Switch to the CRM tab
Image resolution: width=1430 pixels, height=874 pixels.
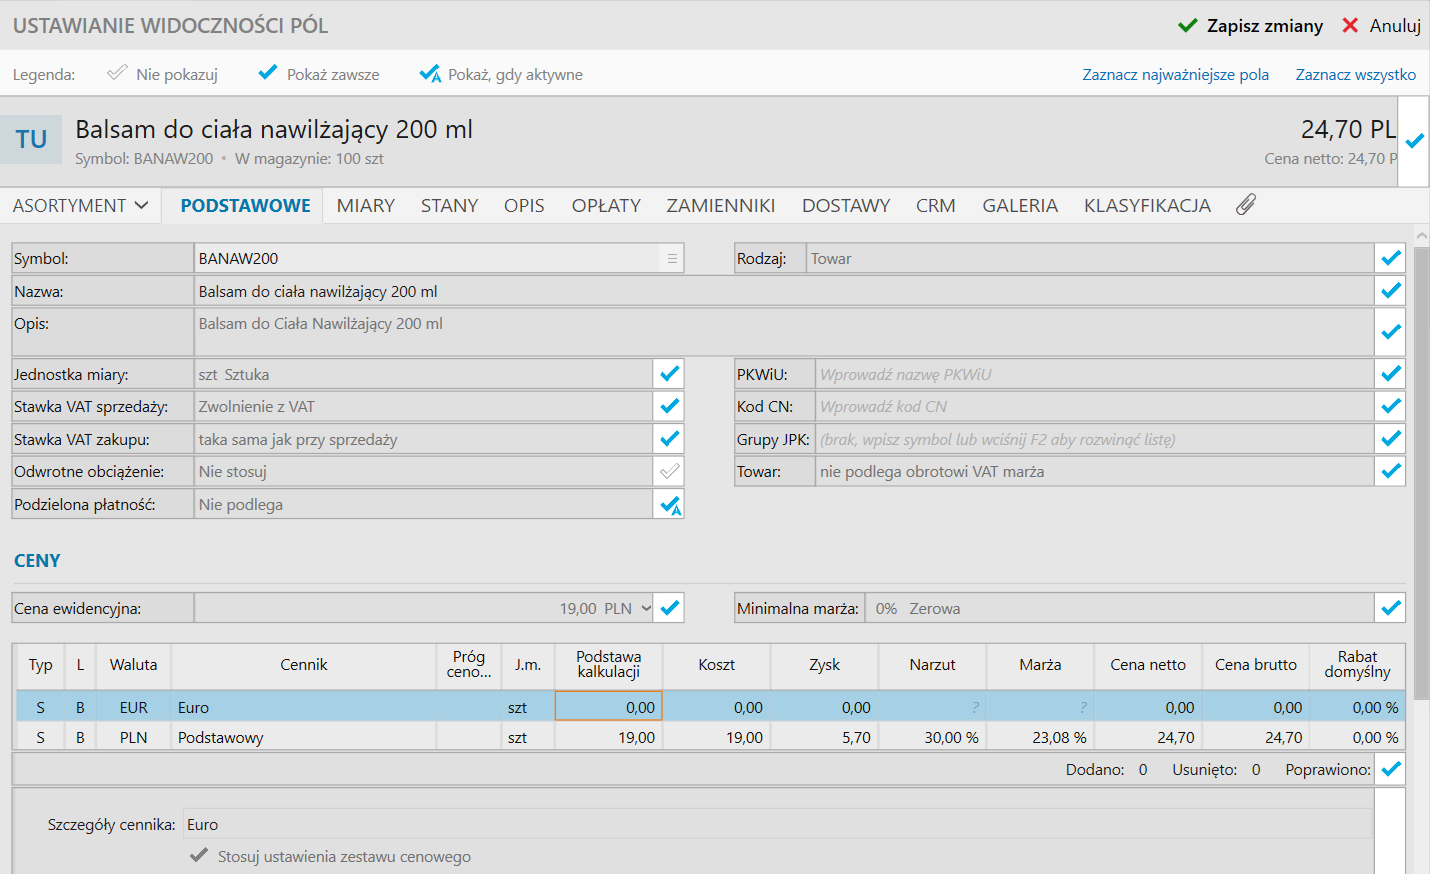(x=936, y=205)
